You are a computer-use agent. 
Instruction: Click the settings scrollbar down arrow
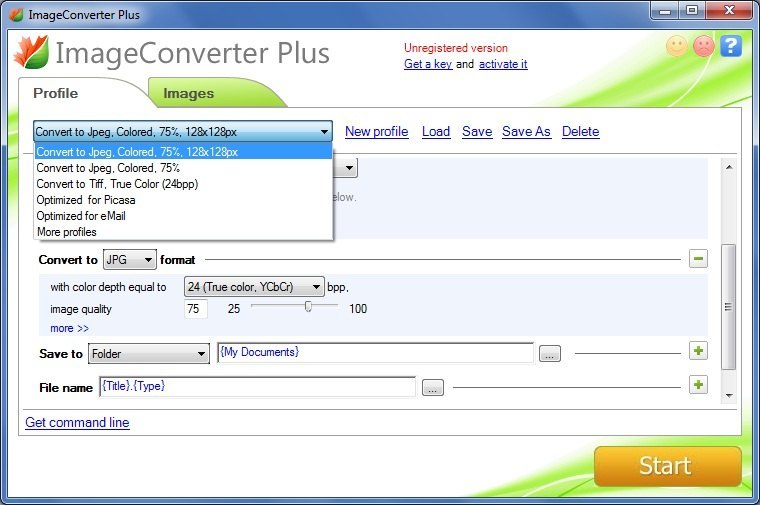coord(728,395)
